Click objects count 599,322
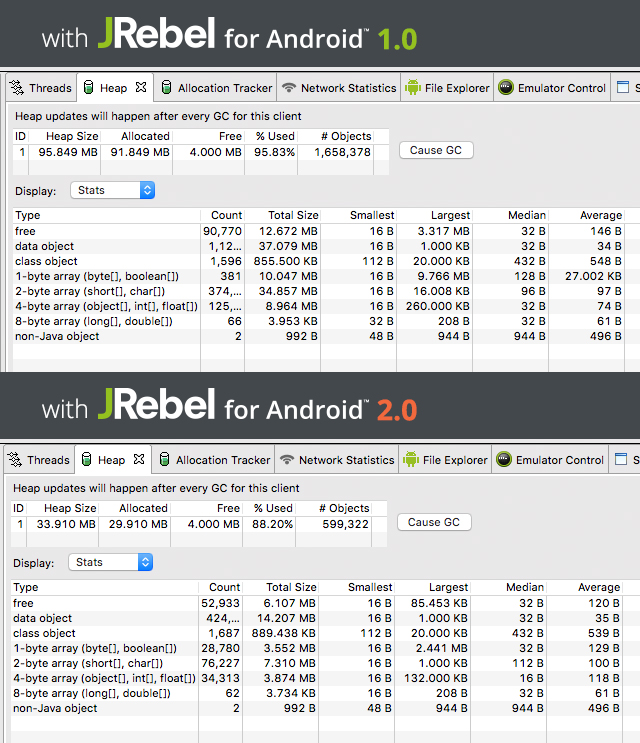Screen dimensions: 640x743 pos(345,524)
